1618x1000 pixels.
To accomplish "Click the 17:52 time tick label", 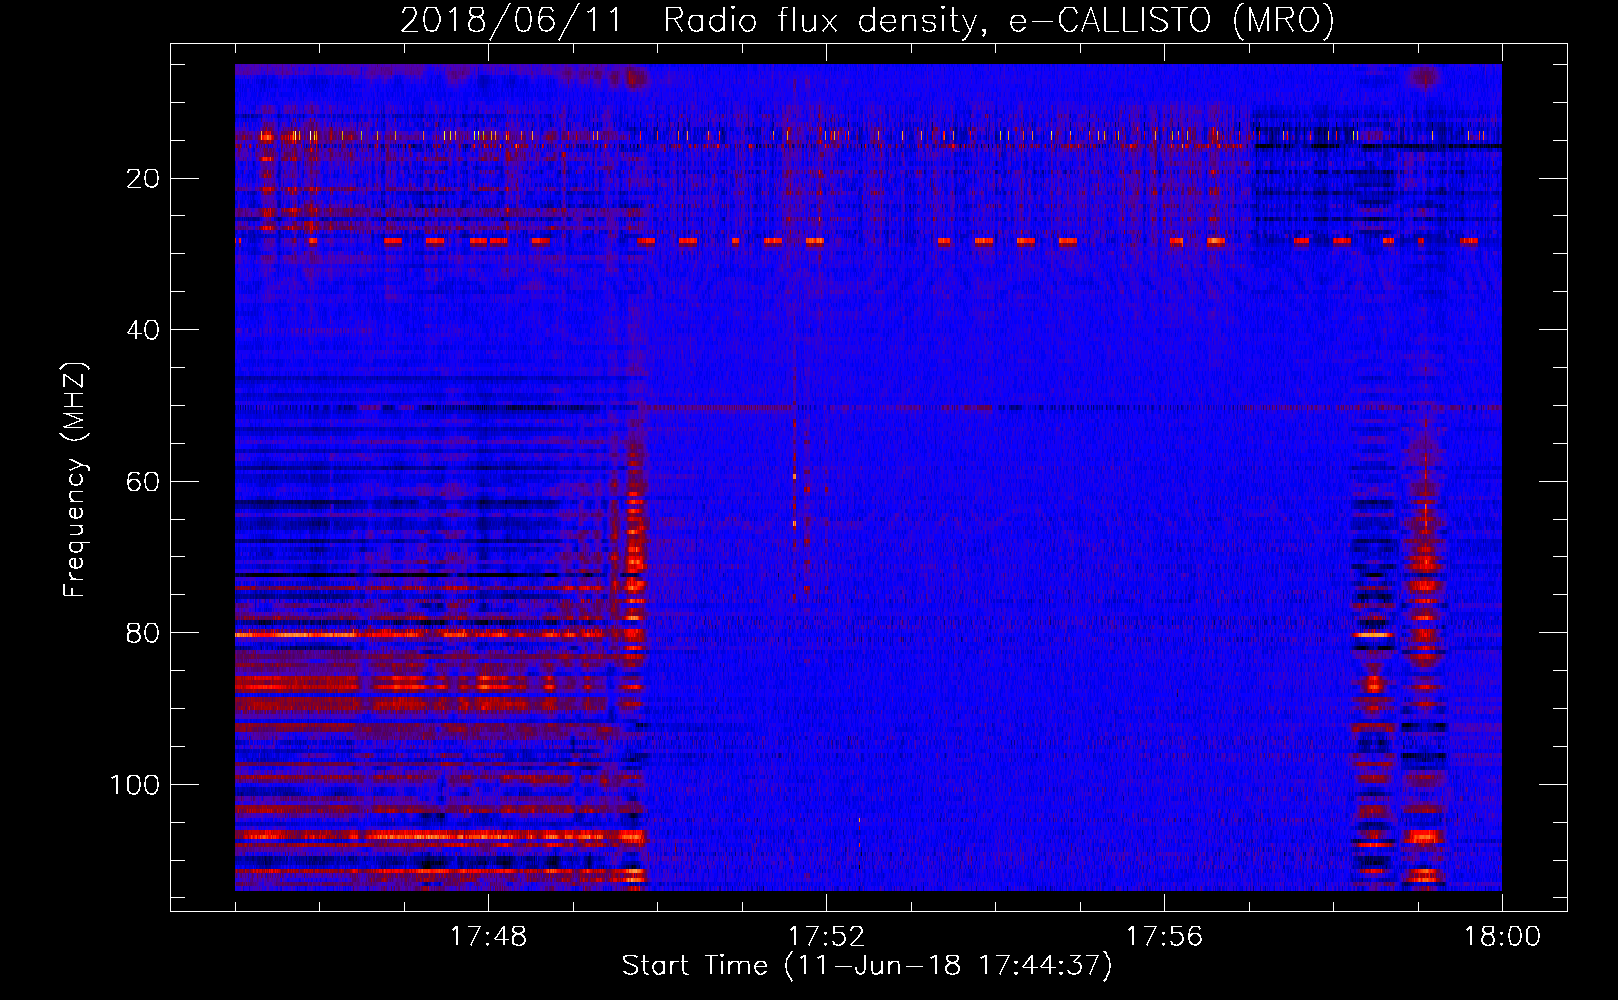I will [826, 937].
